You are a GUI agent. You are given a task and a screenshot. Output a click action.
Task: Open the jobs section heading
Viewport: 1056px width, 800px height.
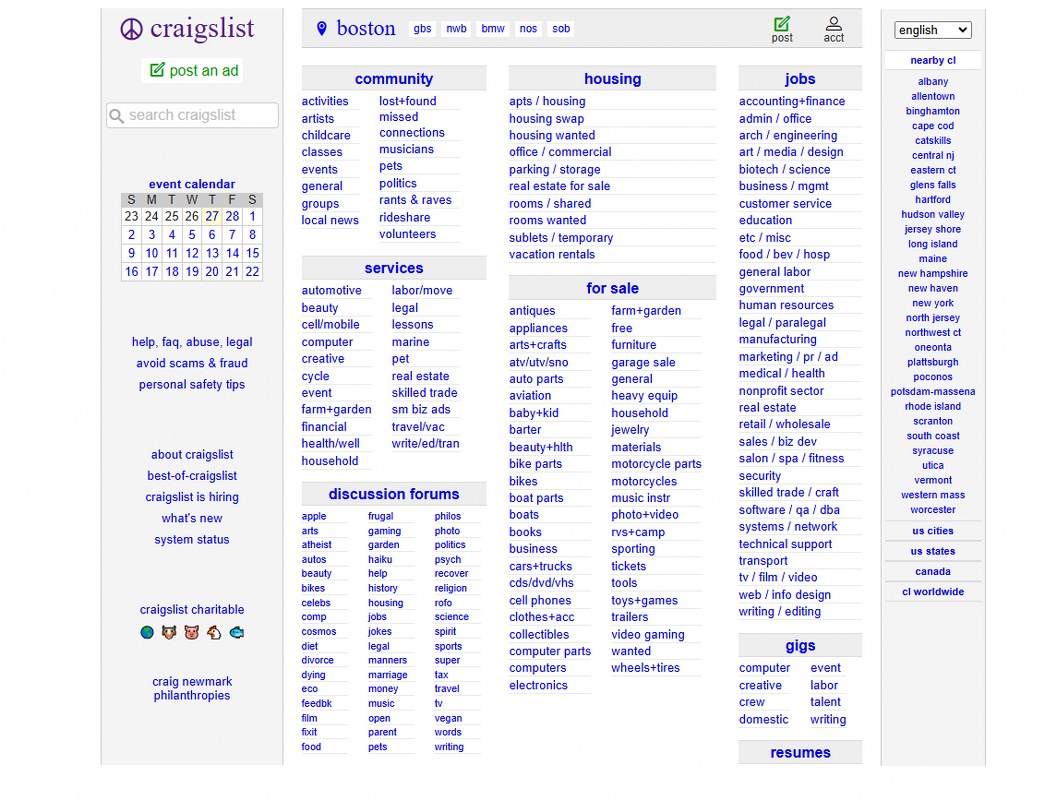click(x=799, y=79)
